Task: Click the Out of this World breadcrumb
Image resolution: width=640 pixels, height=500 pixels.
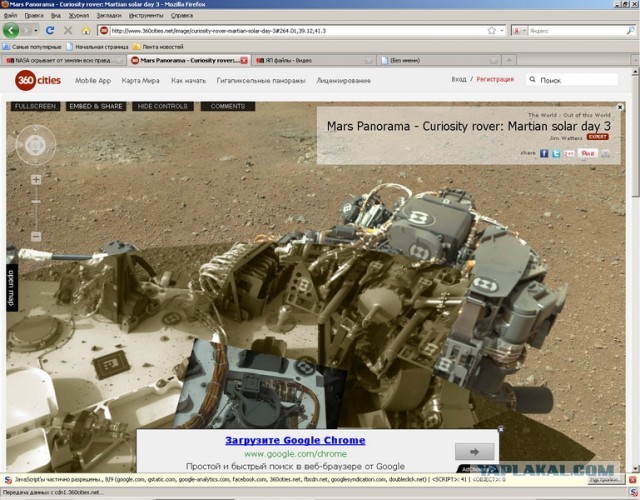Action: pyautogui.click(x=587, y=115)
